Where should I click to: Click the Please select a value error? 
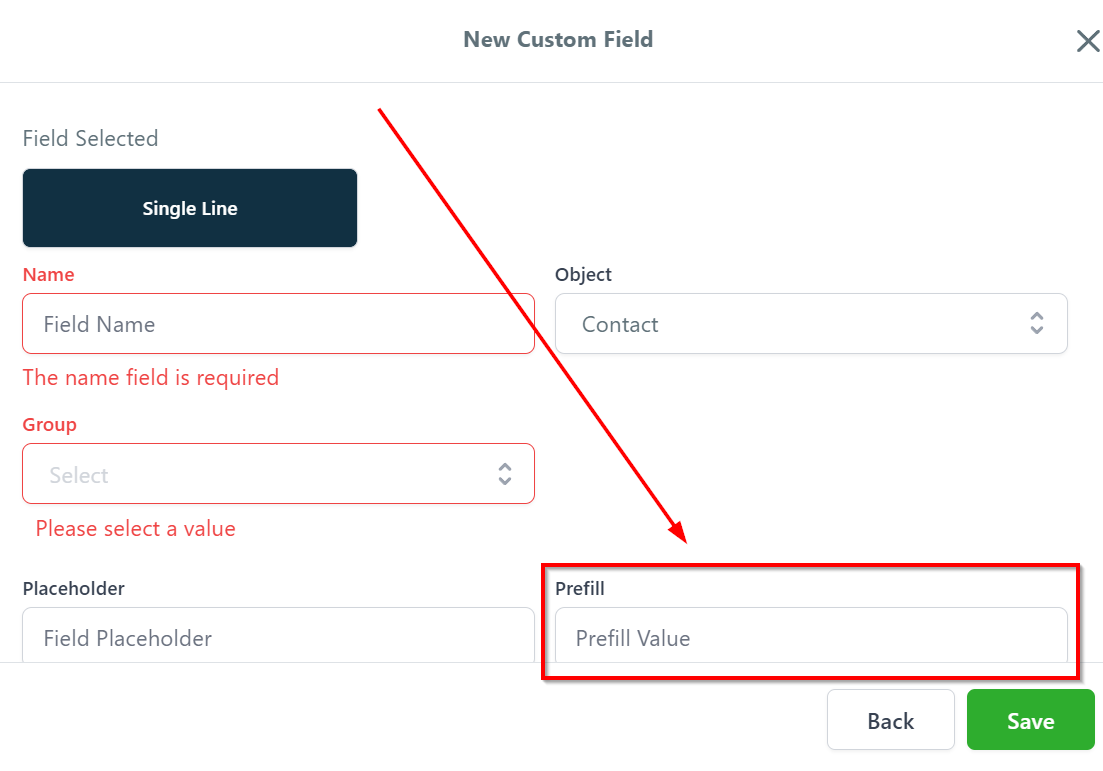[x=135, y=529]
